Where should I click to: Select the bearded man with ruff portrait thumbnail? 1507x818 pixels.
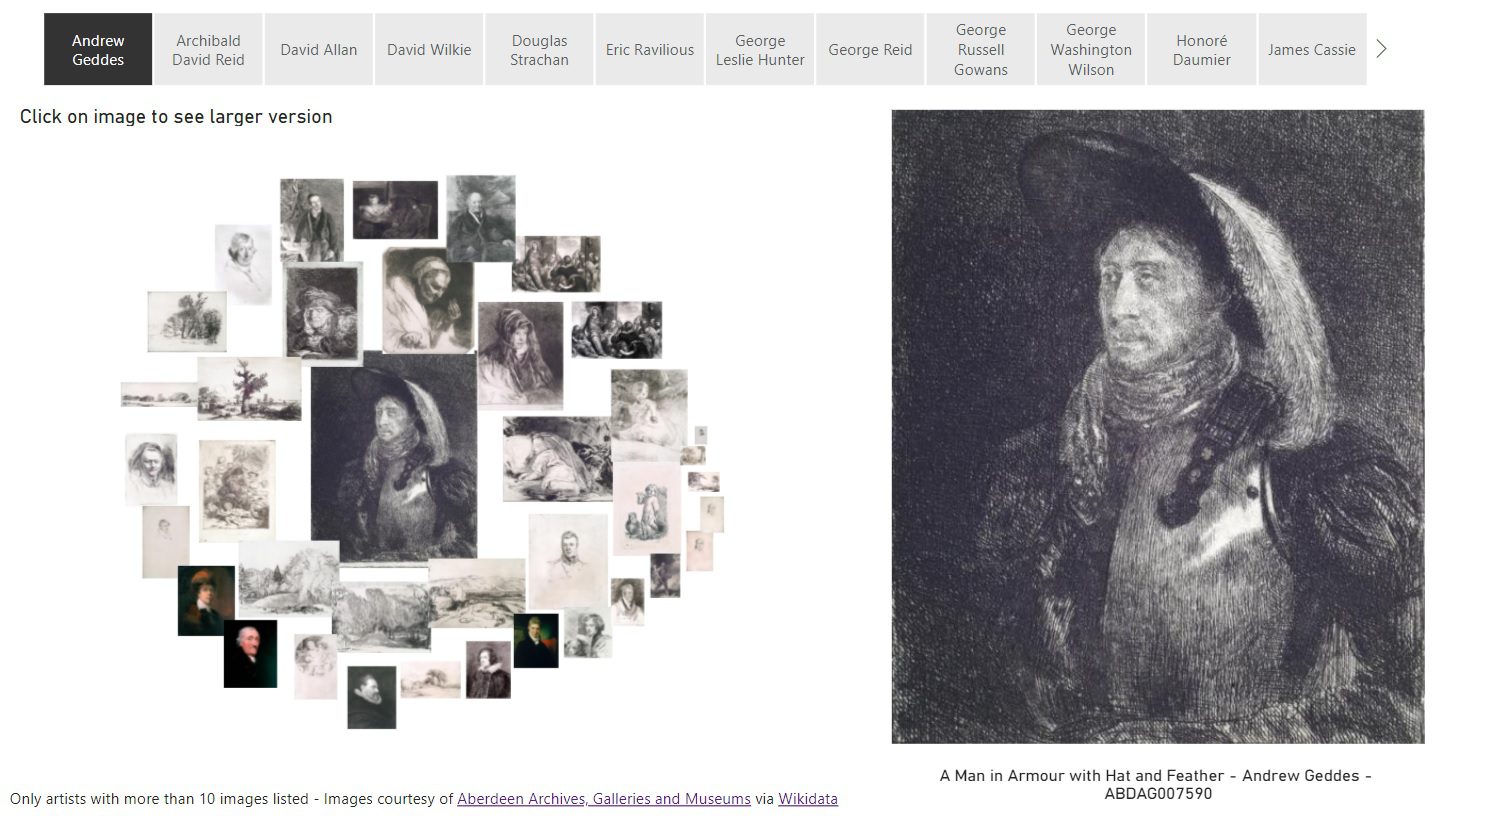click(x=372, y=697)
